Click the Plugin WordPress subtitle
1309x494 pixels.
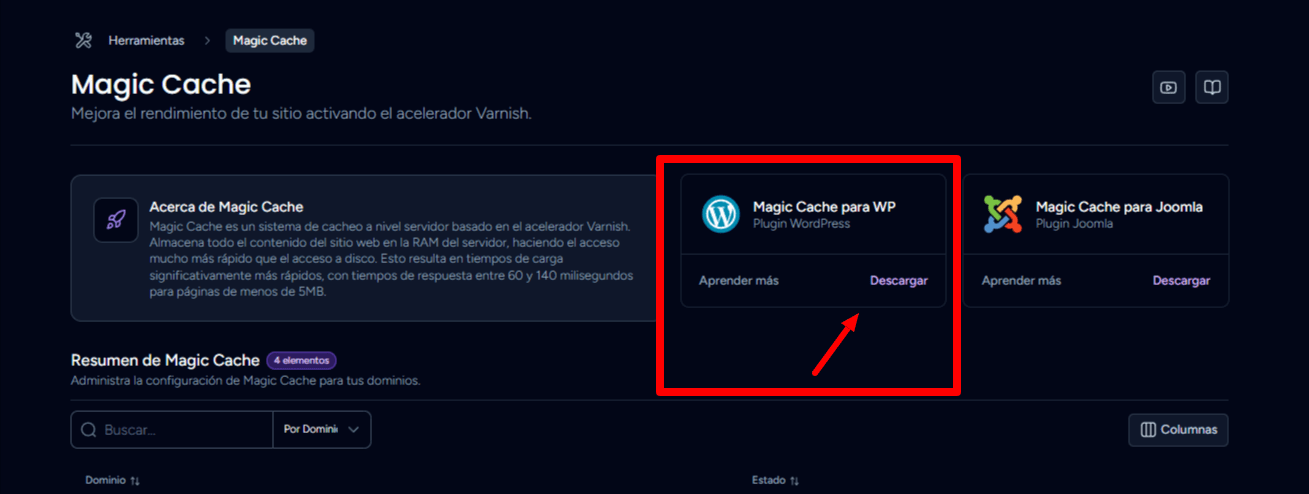pos(801,224)
